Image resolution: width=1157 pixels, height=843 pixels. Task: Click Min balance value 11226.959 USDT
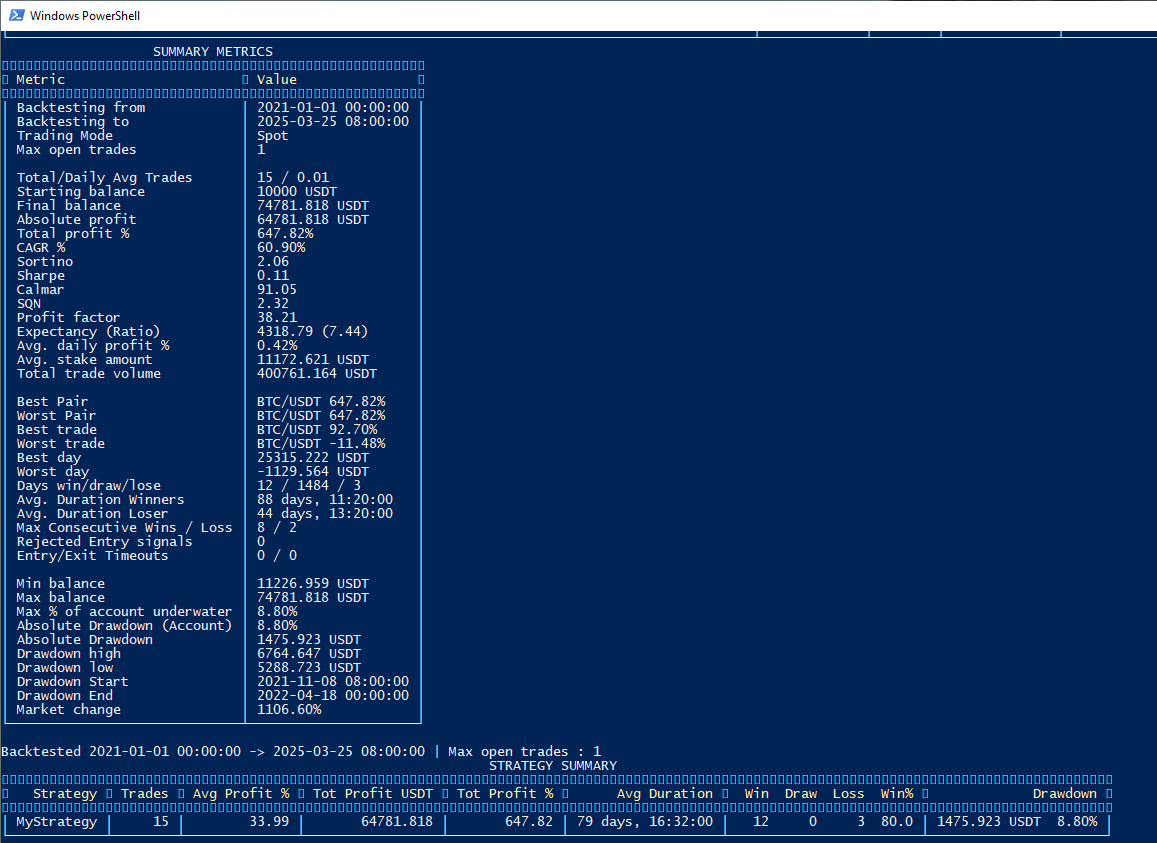(x=313, y=585)
